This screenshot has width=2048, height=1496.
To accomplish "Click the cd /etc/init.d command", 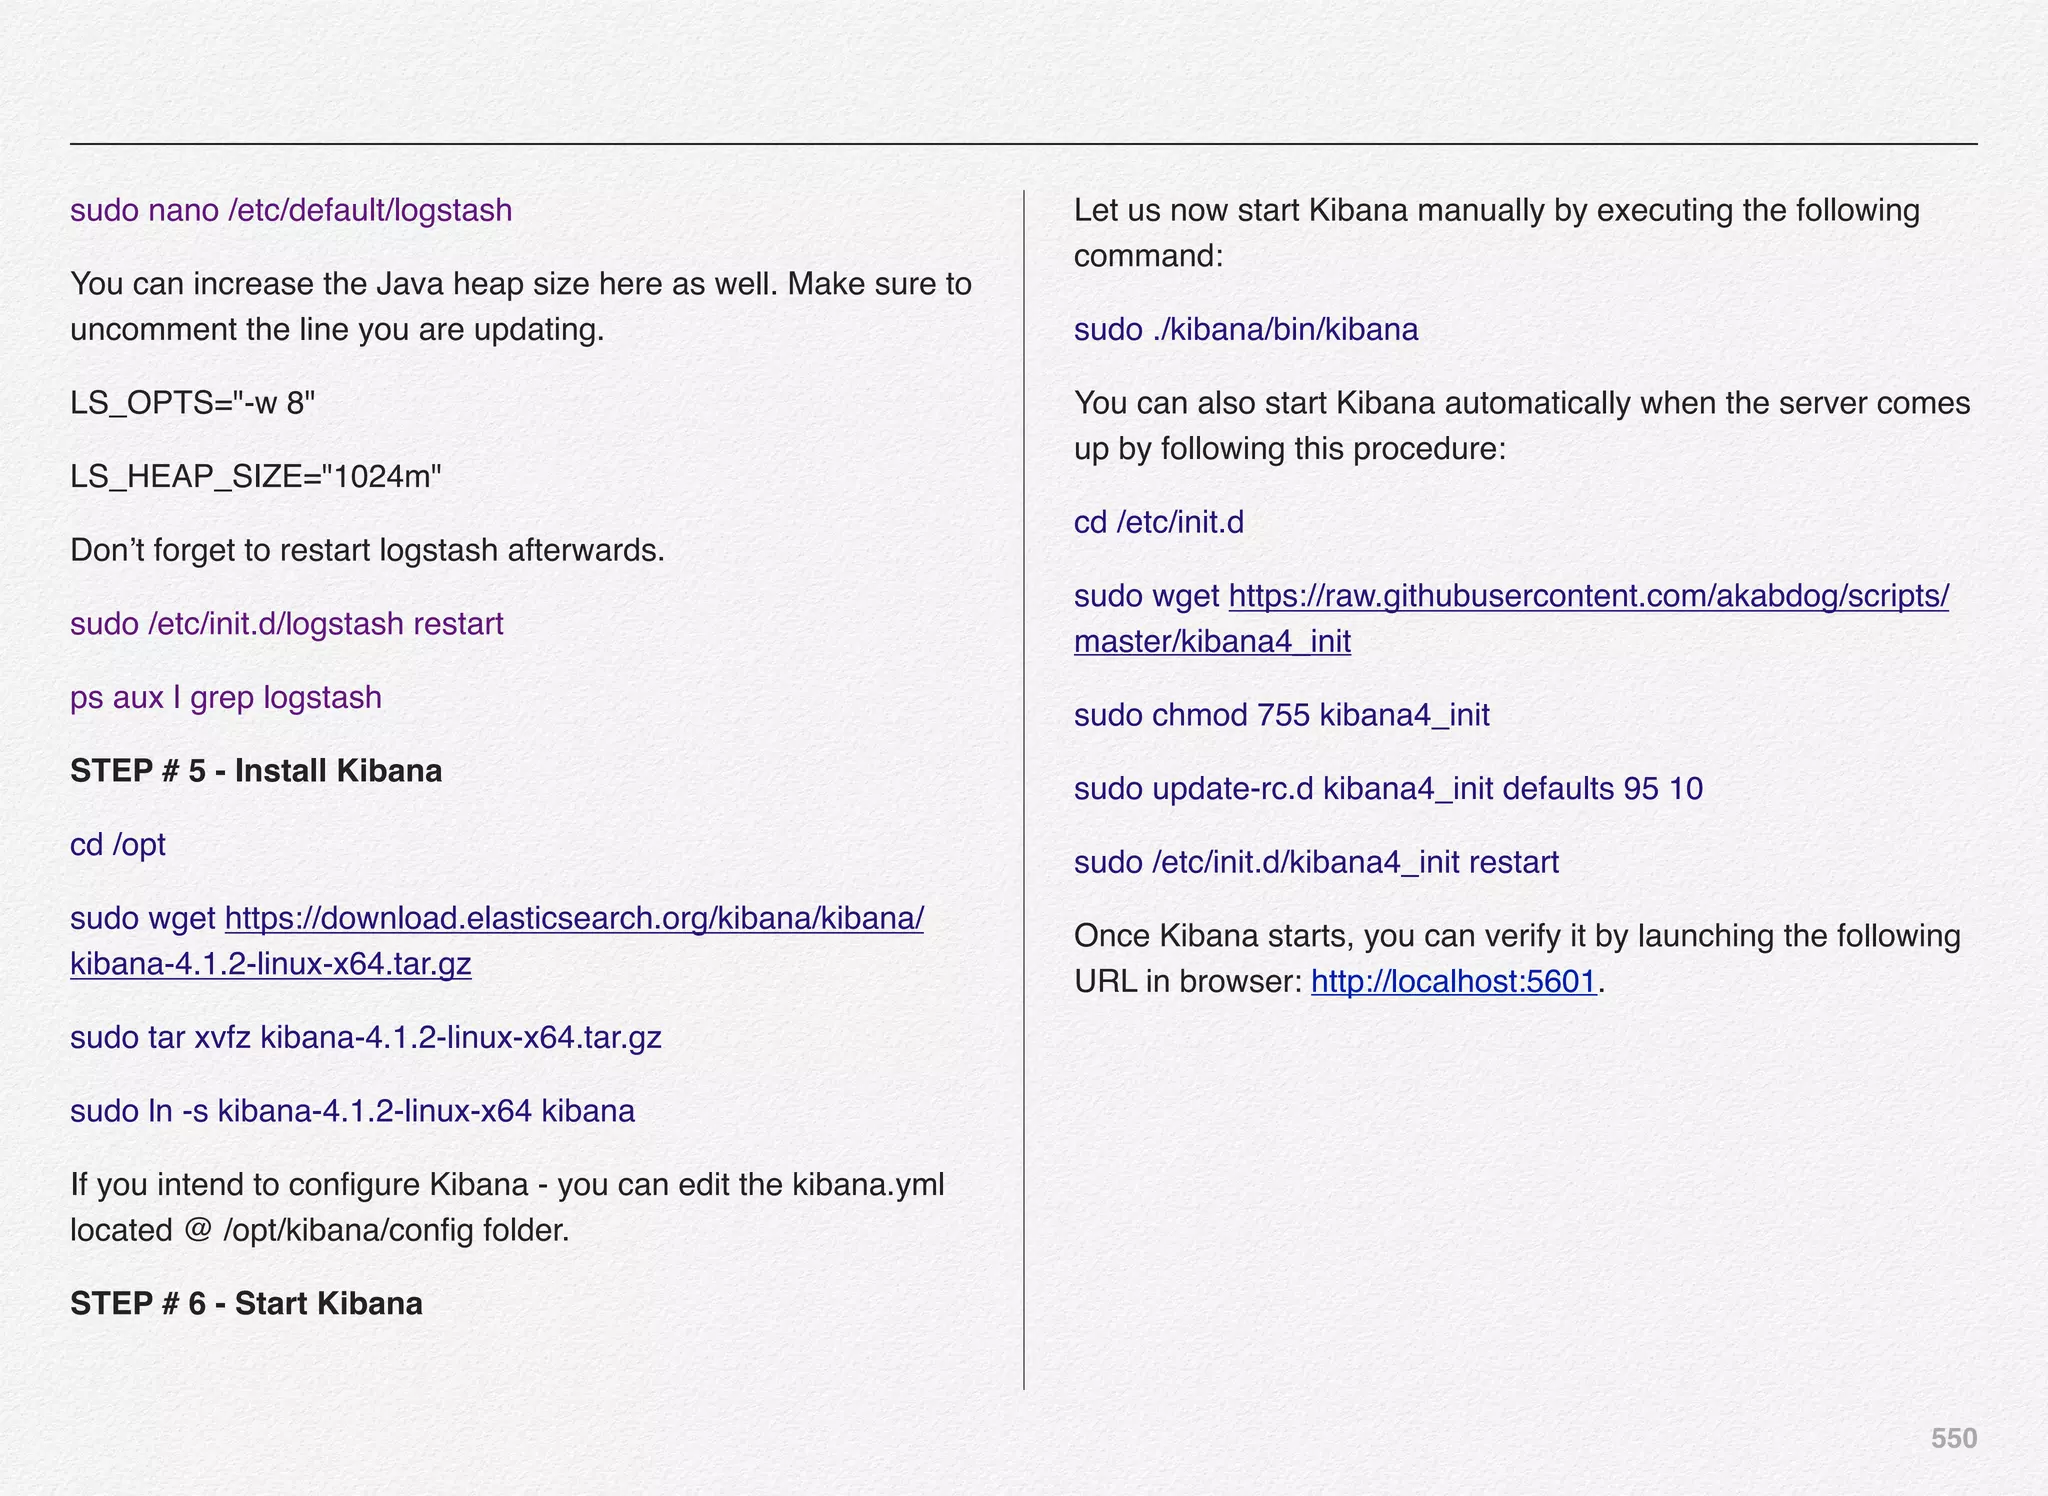I will [1159, 523].
